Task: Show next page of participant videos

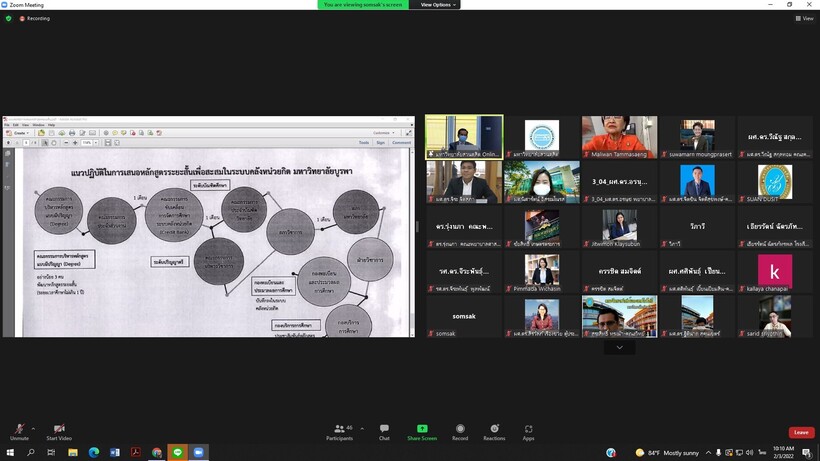Action: click(x=619, y=348)
